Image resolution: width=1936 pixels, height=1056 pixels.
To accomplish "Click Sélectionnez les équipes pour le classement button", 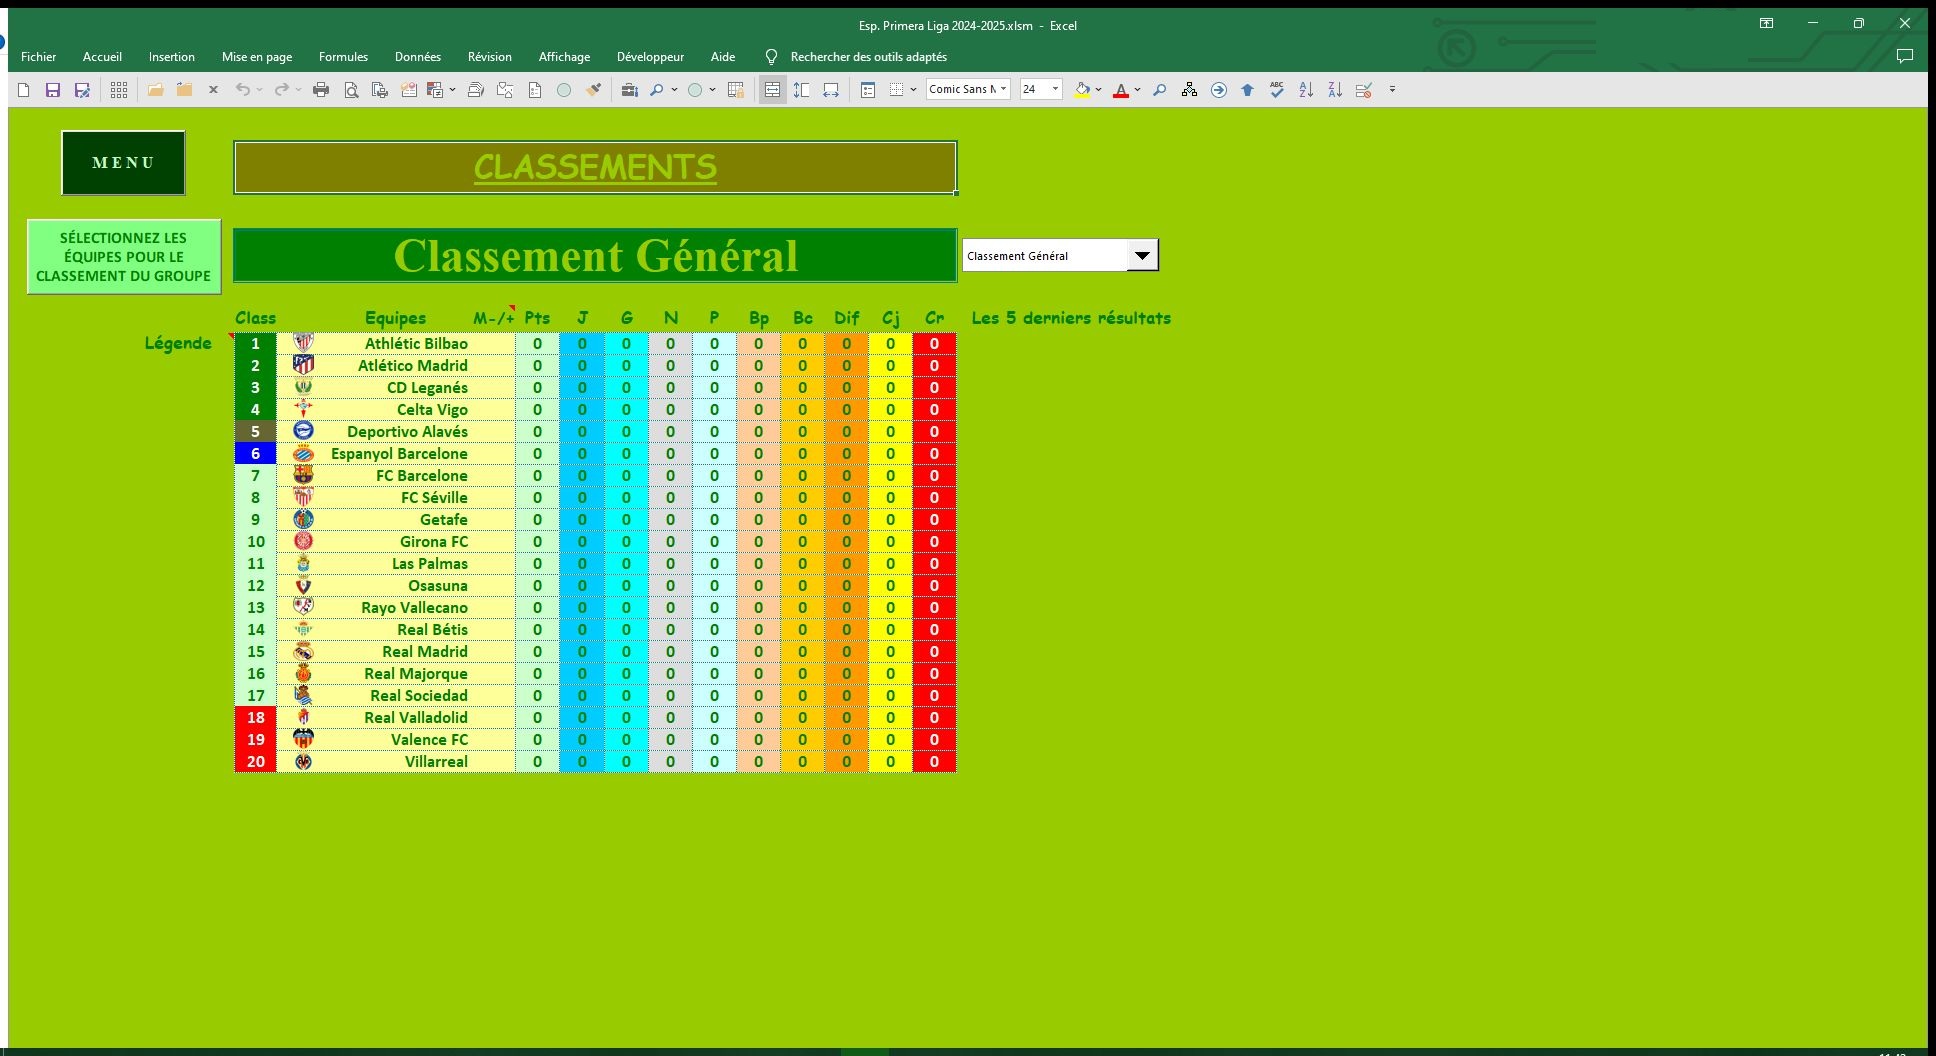I will [x=123, y=257].
